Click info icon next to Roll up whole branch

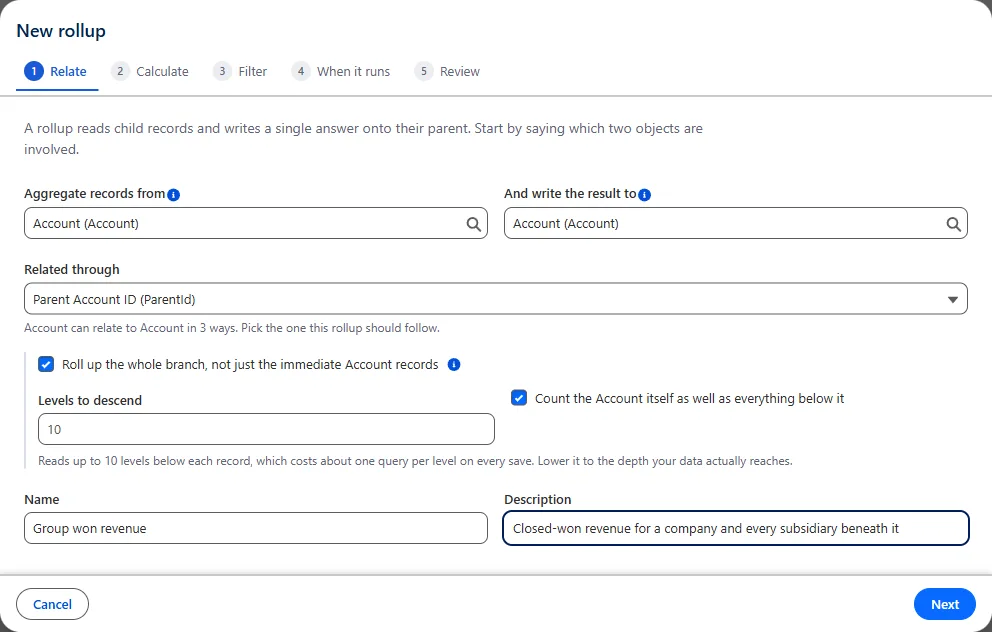tap(454, 364)
